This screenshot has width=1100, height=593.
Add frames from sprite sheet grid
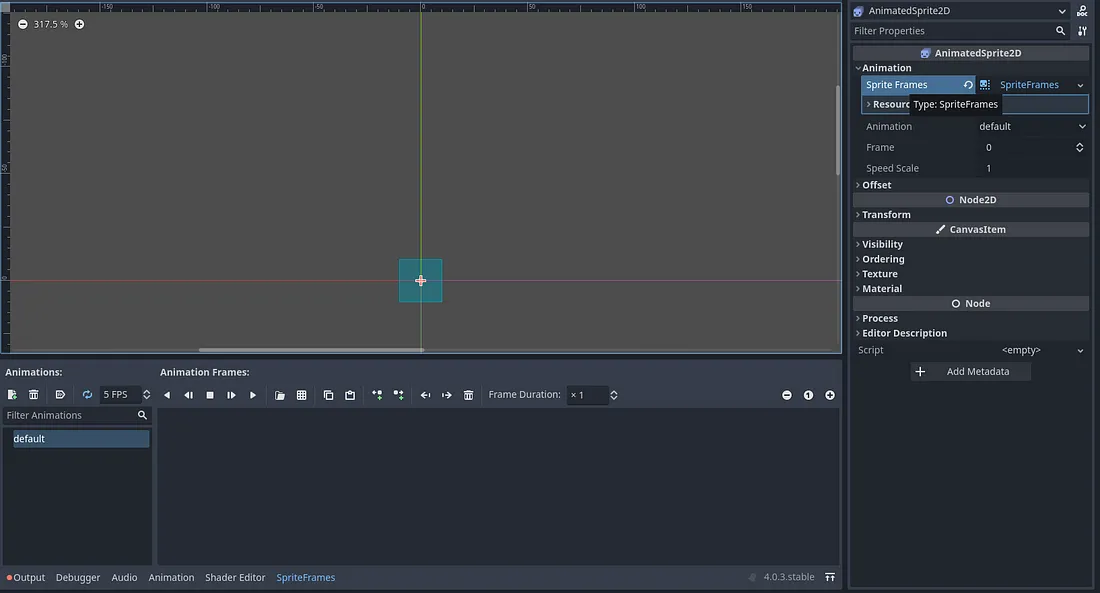[302, 395]
